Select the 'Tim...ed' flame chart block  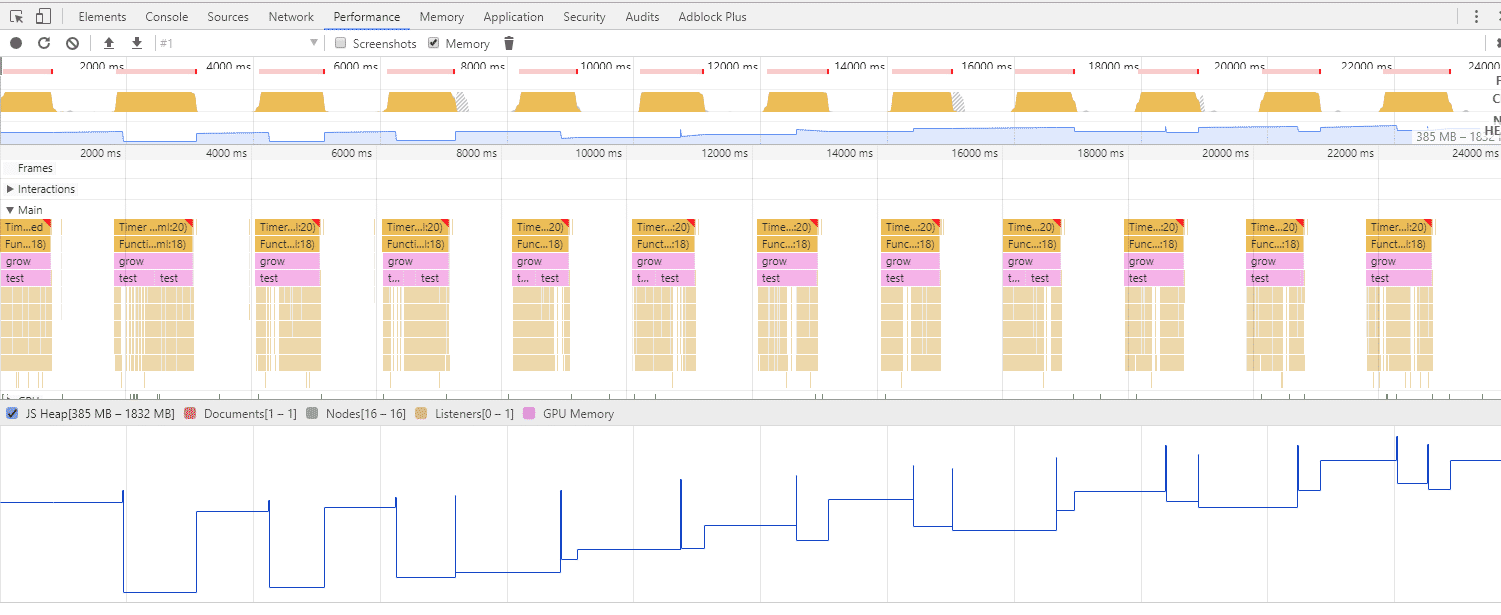click(24, 227)
